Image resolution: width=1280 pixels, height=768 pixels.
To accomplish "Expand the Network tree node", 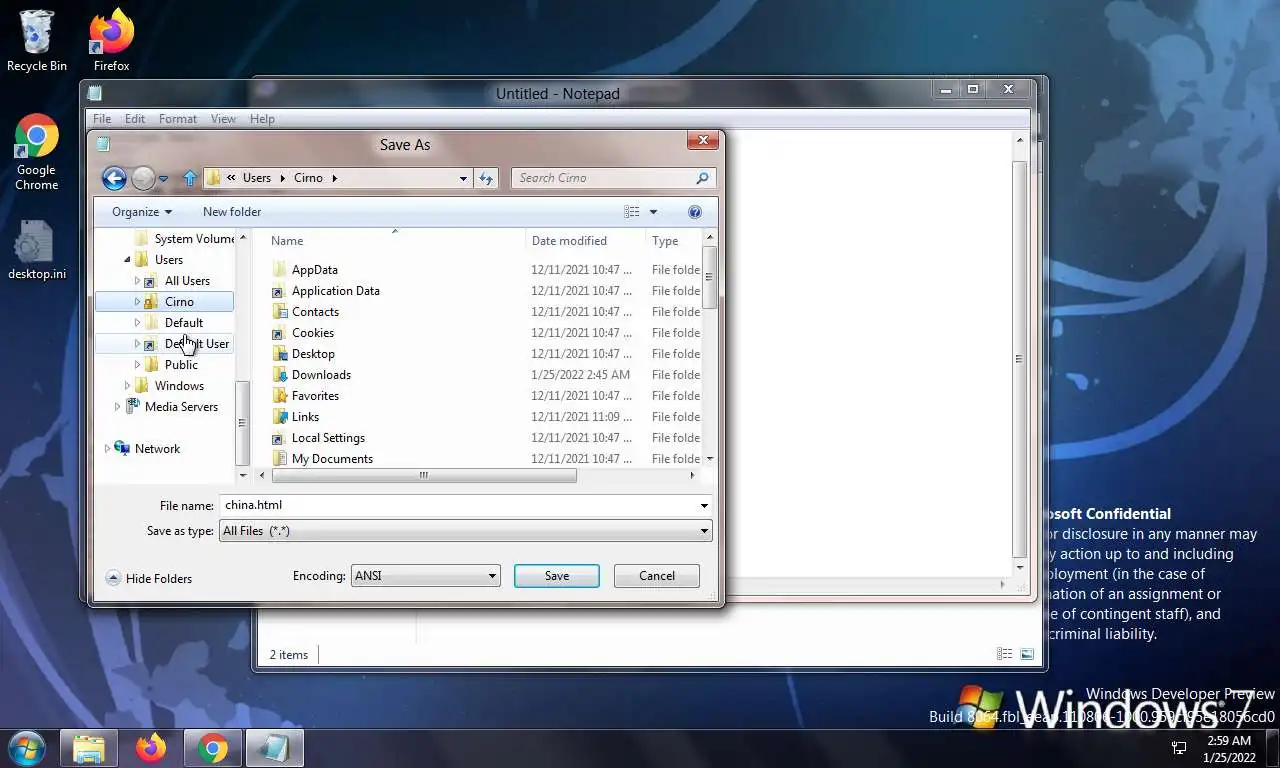I will [x=107, y=449].
